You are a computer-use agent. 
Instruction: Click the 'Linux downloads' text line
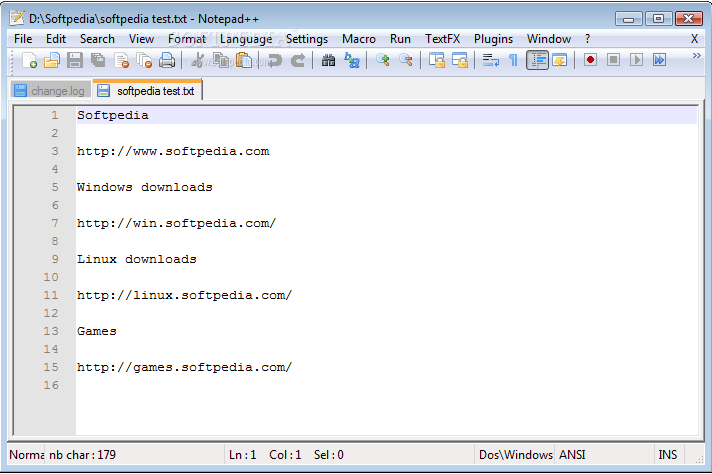tap(137, 259)
